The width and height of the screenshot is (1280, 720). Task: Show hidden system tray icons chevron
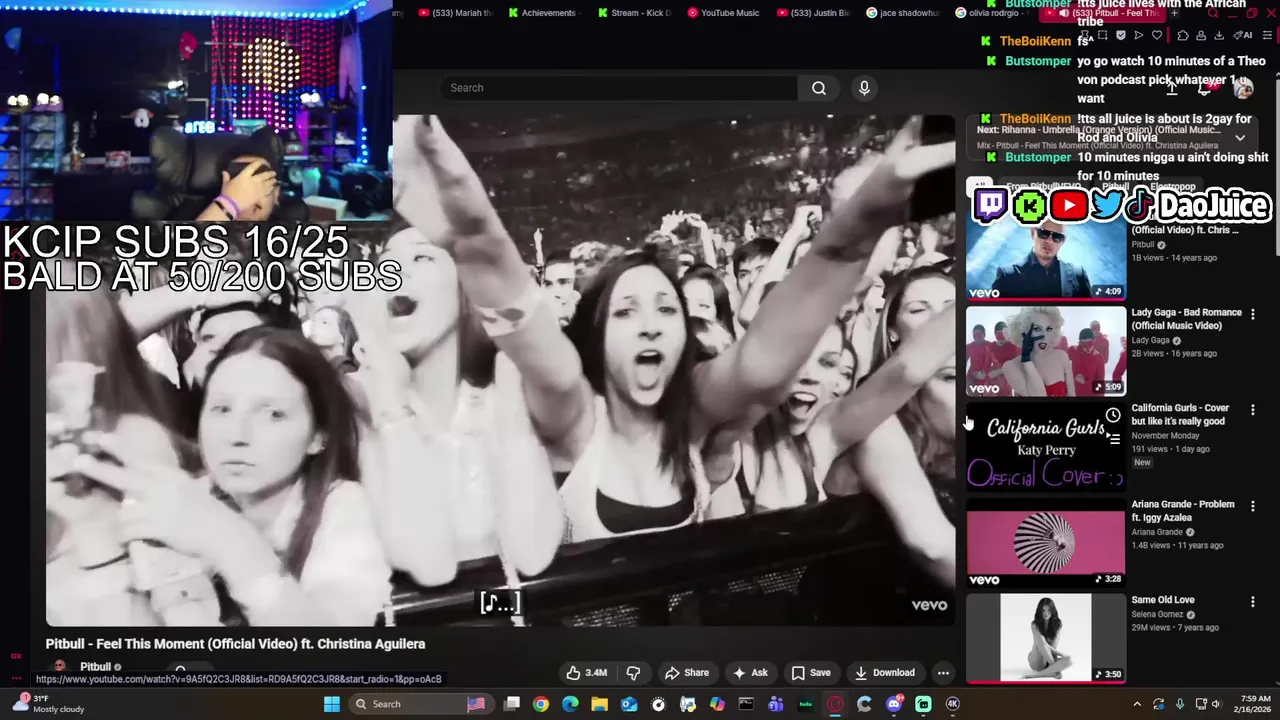1136,704
